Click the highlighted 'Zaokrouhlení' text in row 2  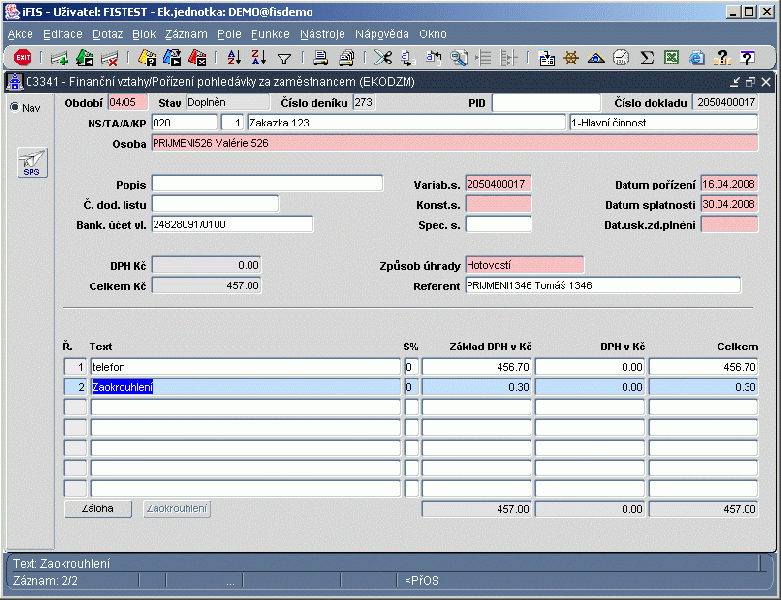(x=123, y=387)
